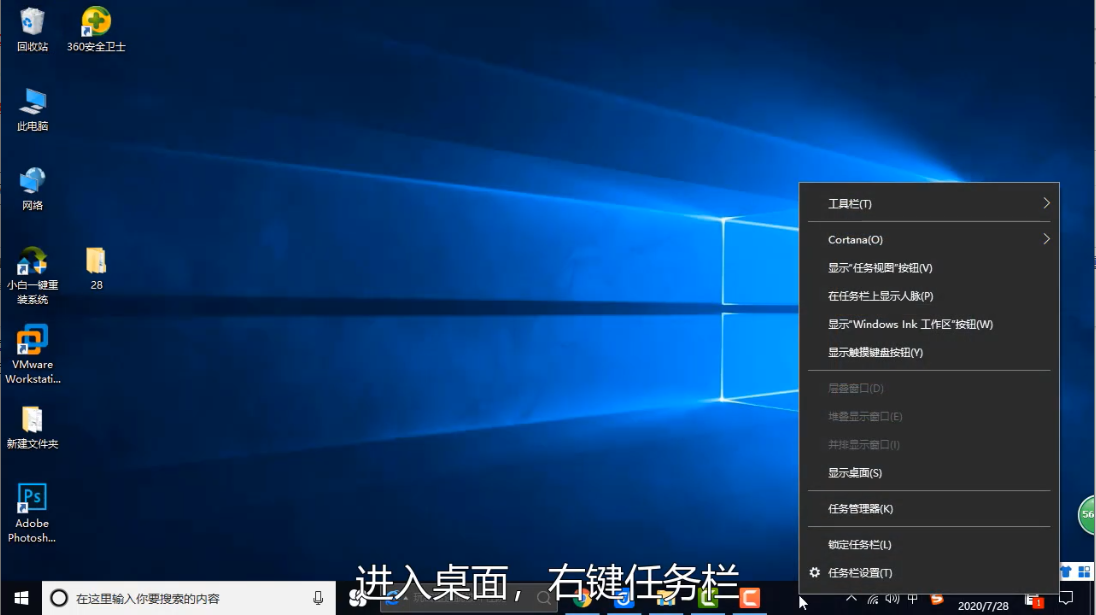Open 任务管理器 from the context menu
This screenshot has height=615, width=1096.
[860, 509]
